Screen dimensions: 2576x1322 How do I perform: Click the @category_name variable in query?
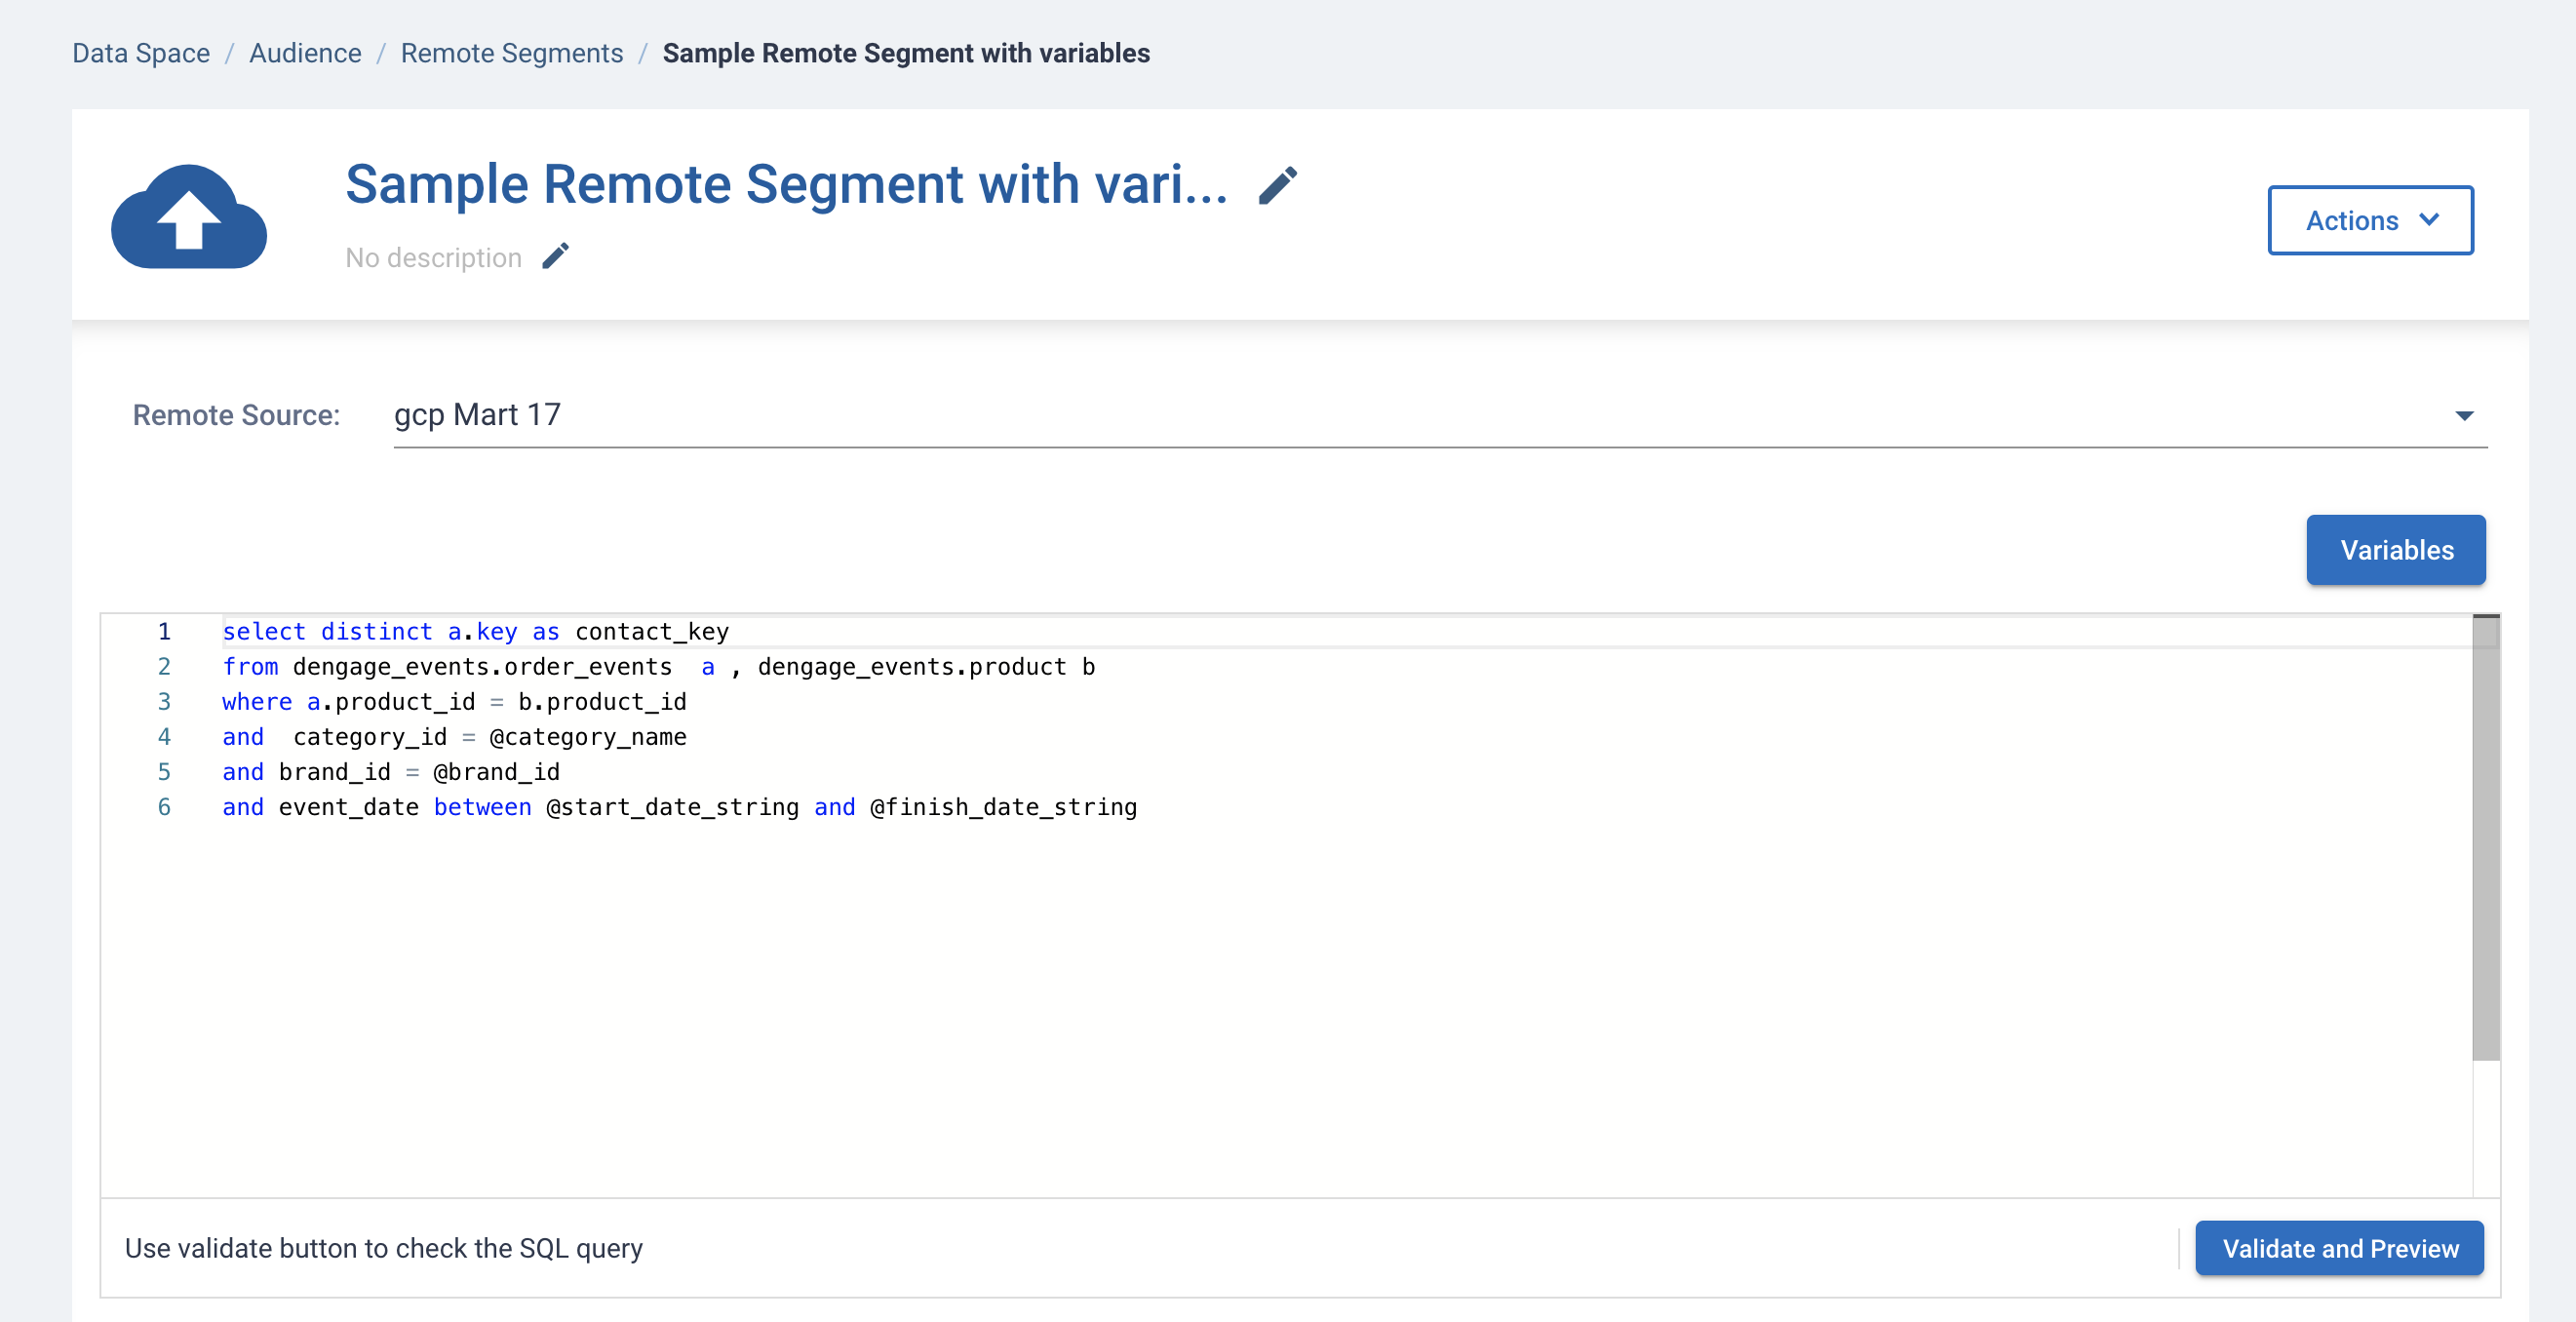pyautogui.click(x=587, y=737)
